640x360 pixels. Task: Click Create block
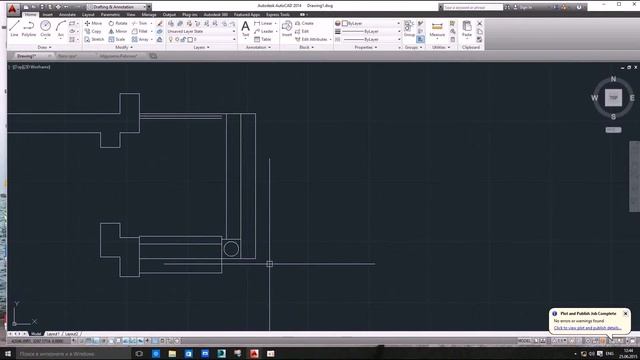pyautogui.click(x=304, y=23)
